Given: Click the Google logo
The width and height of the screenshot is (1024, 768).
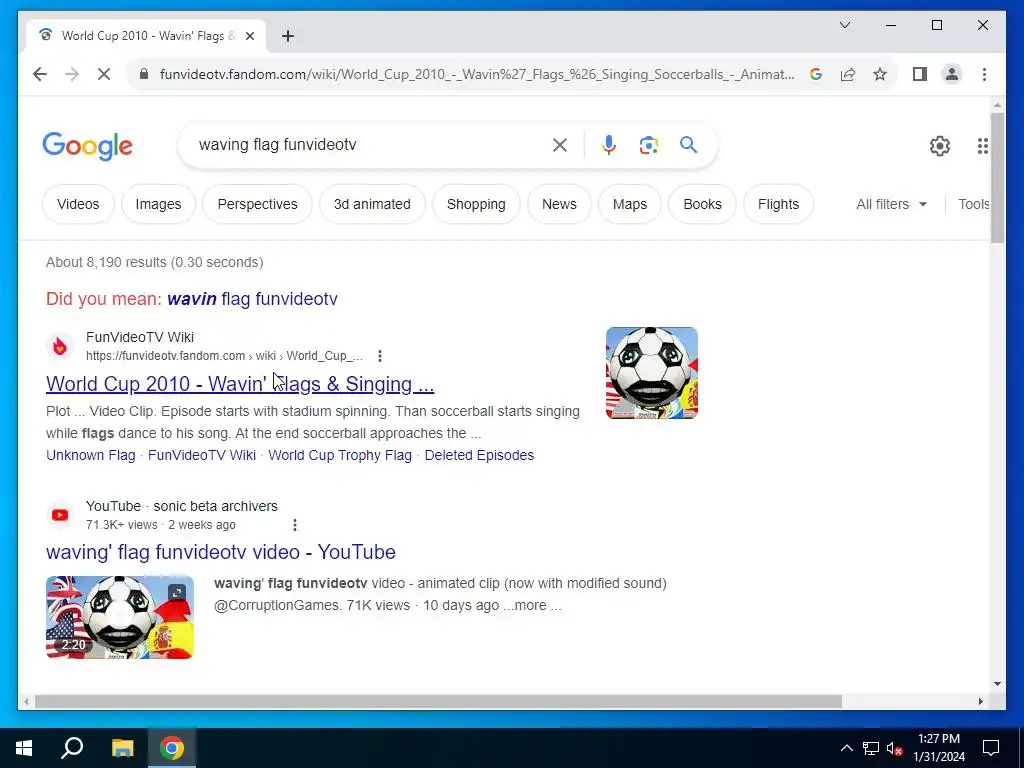Looking at the screenshot, I should pos(88,146).
